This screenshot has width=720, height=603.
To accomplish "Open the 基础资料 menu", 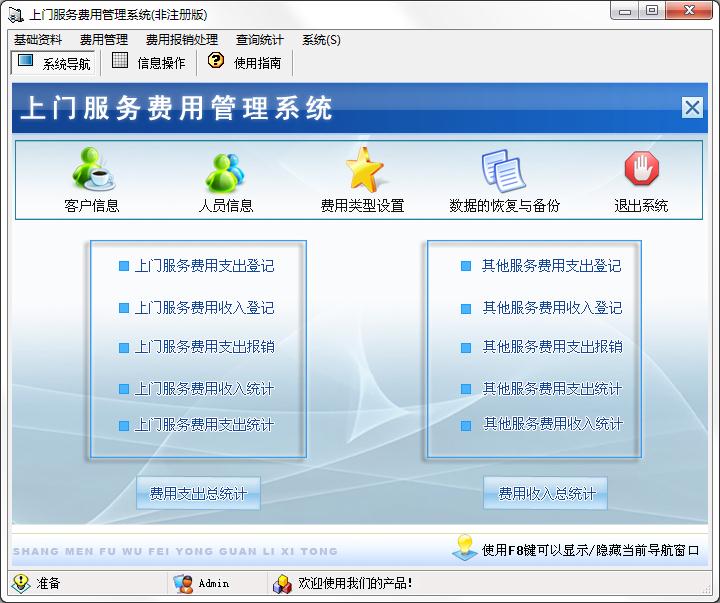I will click(38, 40).
